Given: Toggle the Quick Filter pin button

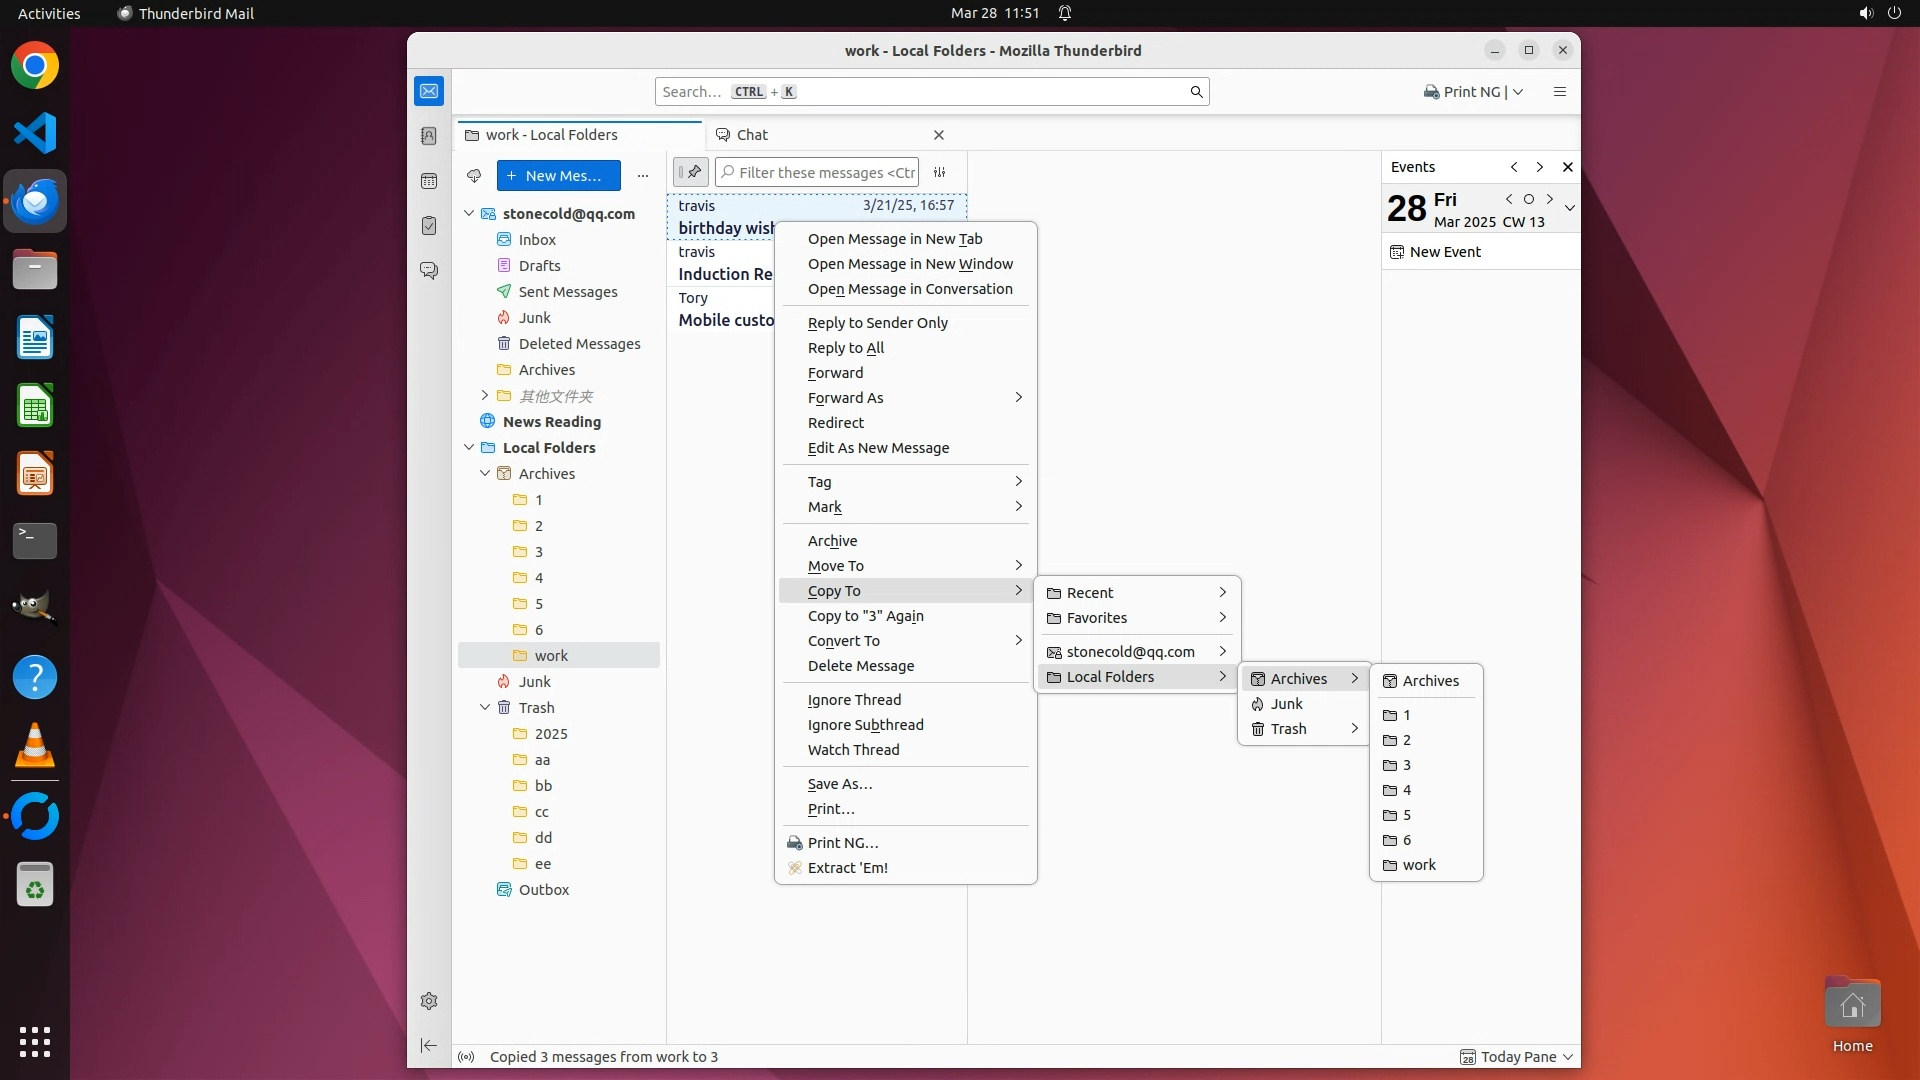Looking at the screenshot, I should pos(691,172).
